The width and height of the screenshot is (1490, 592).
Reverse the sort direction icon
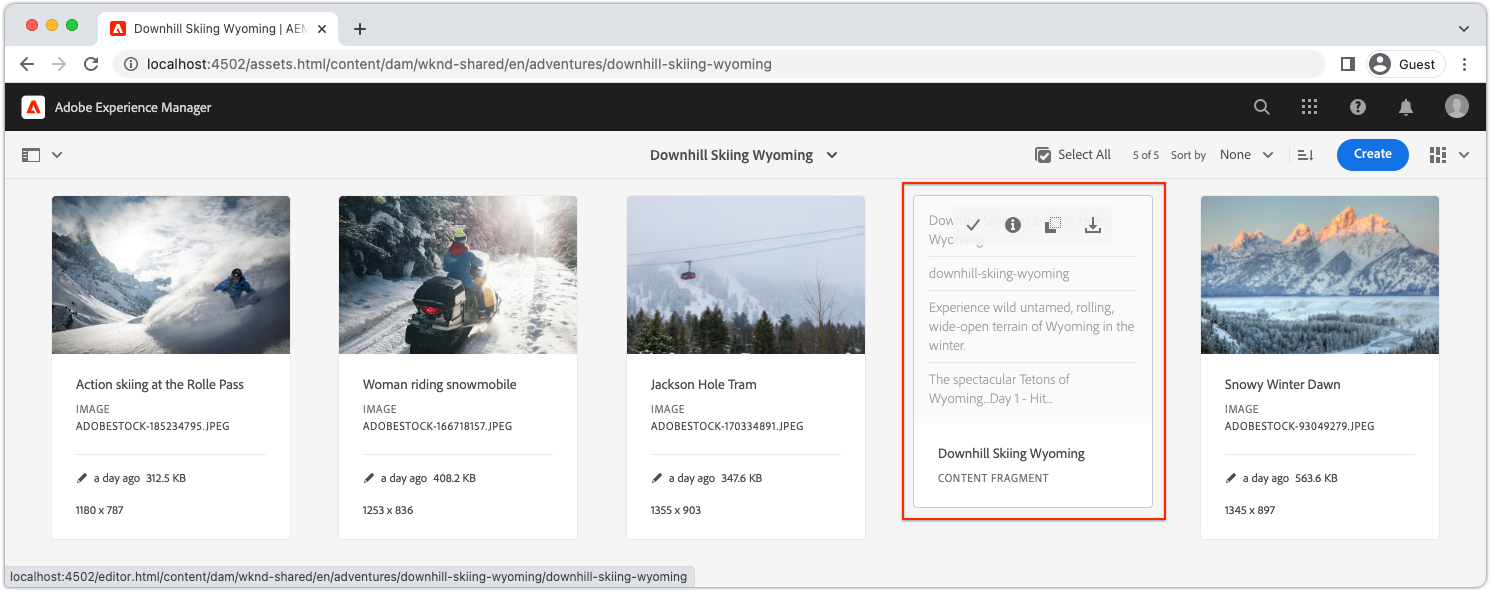[x=1305, y=155]
